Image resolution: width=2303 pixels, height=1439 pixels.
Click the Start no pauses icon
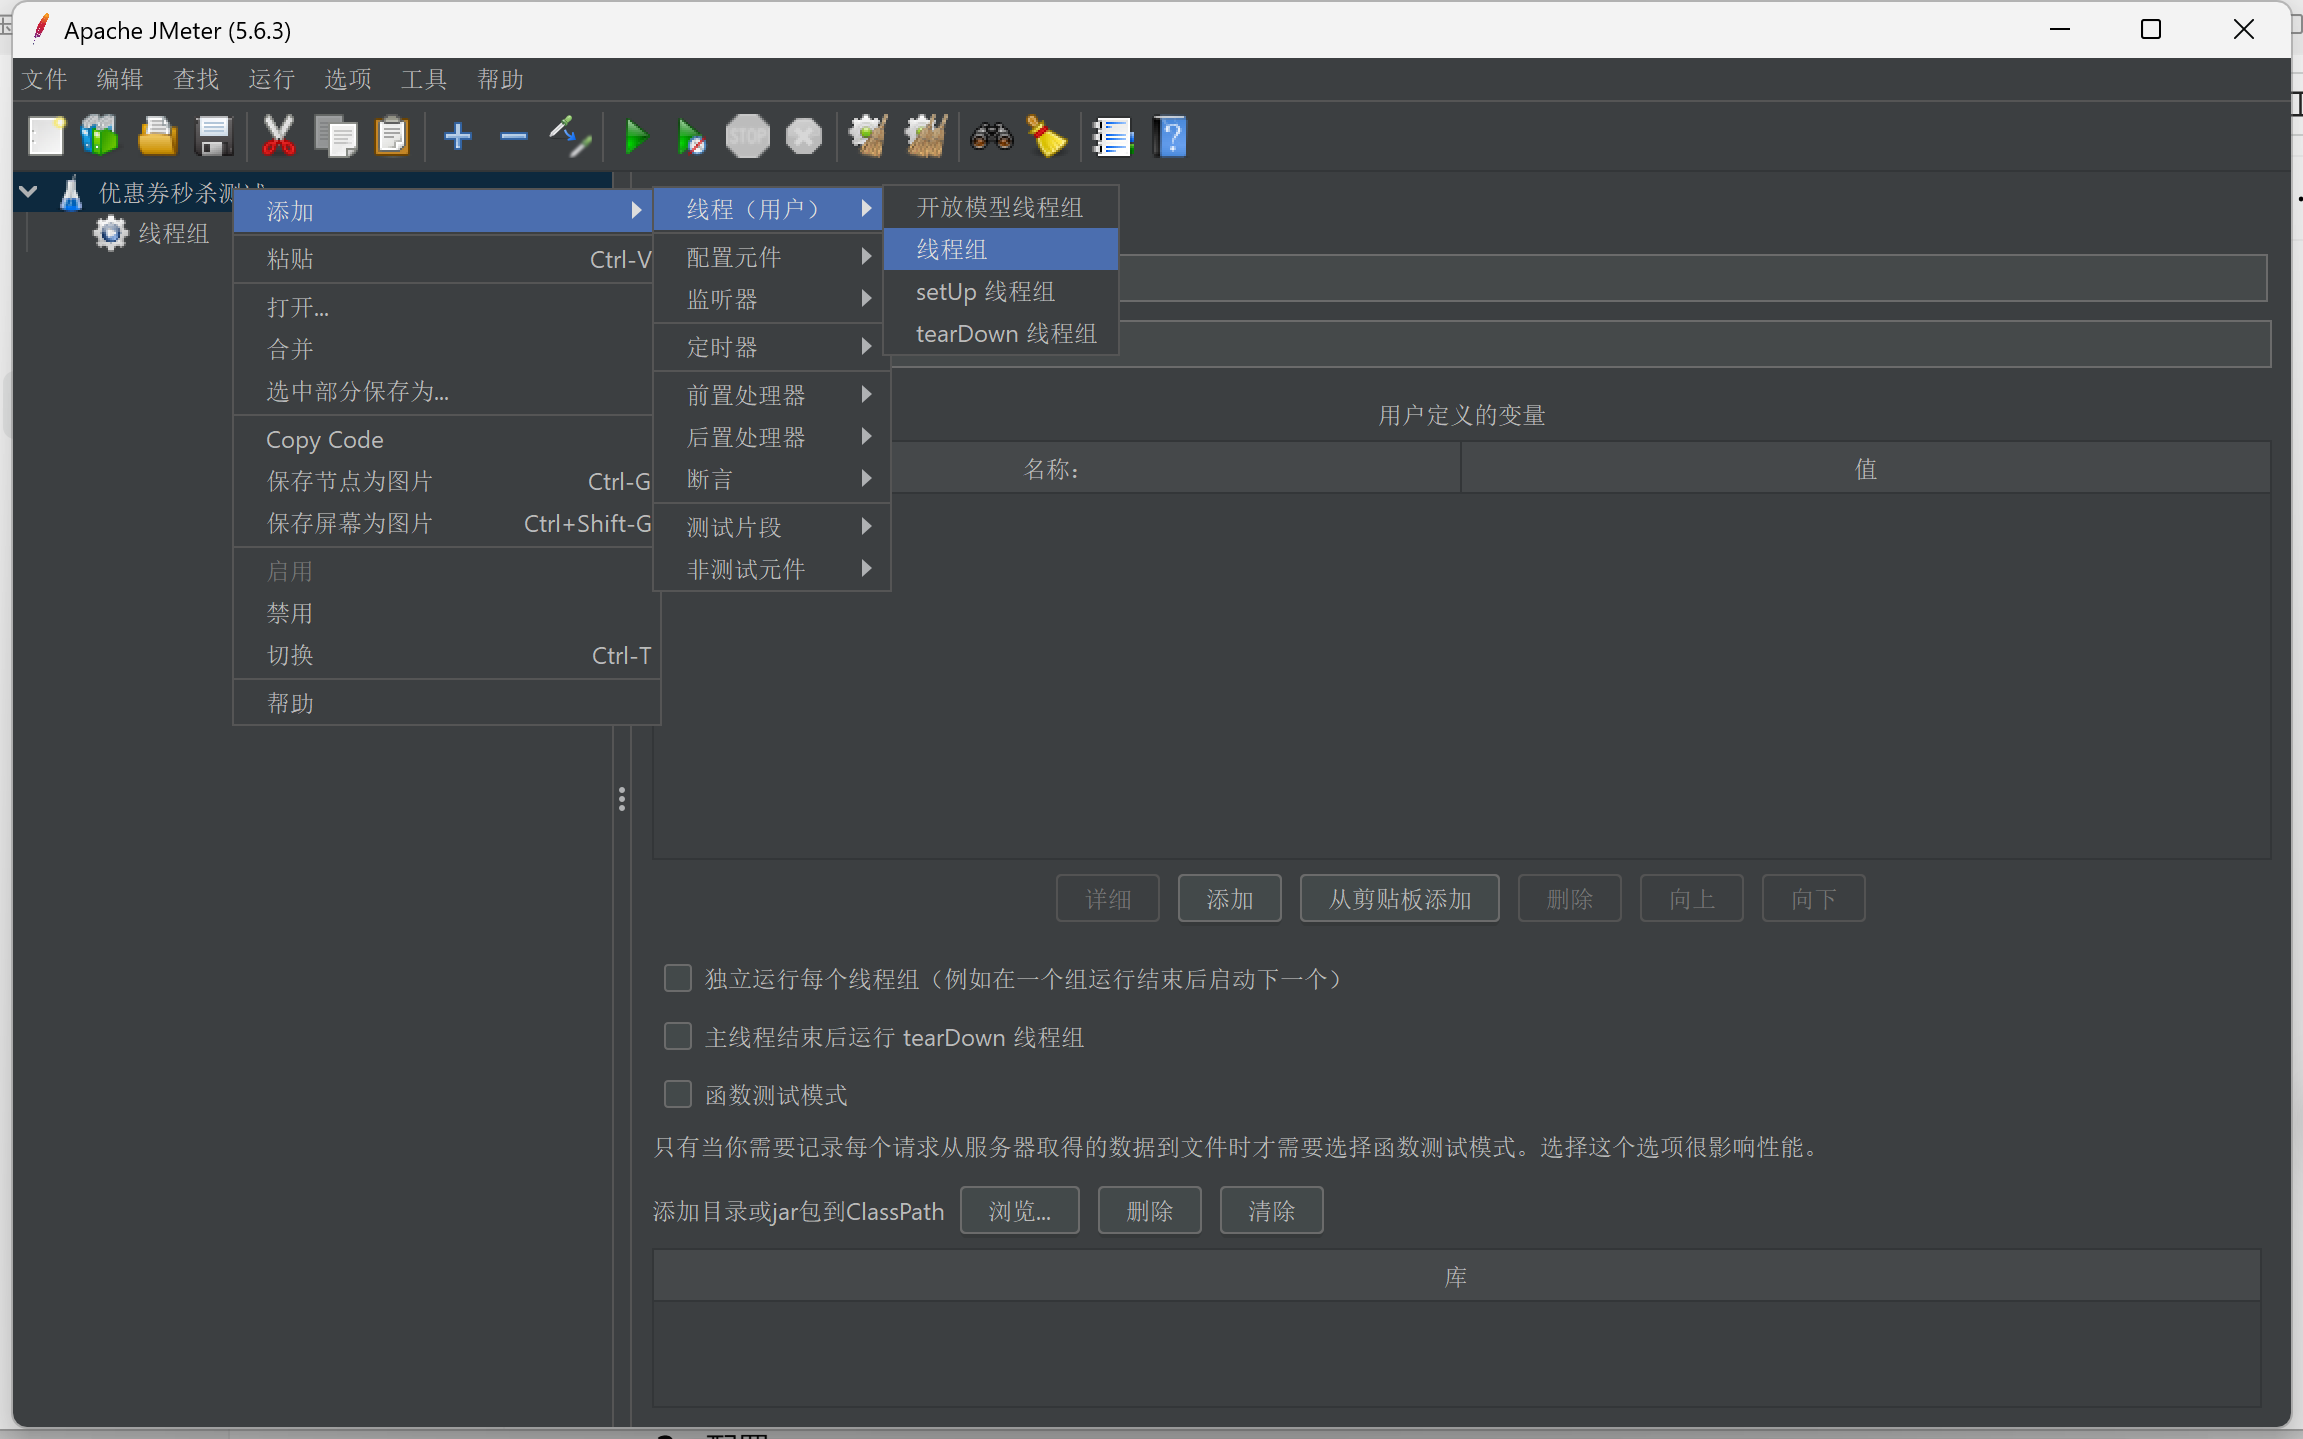coord(690,137)
